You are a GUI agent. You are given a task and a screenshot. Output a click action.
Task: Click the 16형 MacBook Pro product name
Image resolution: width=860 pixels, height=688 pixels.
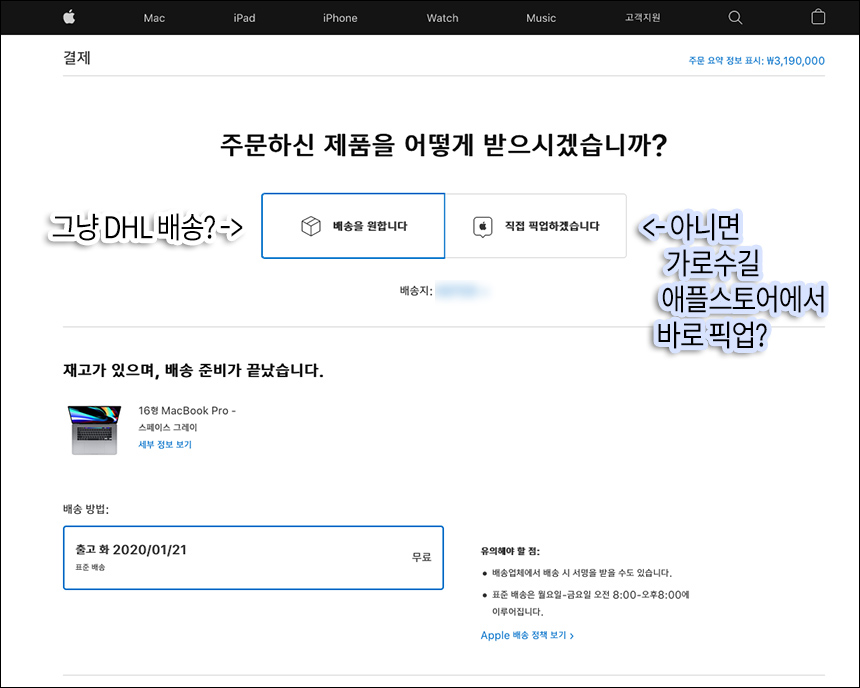(186, 410)
